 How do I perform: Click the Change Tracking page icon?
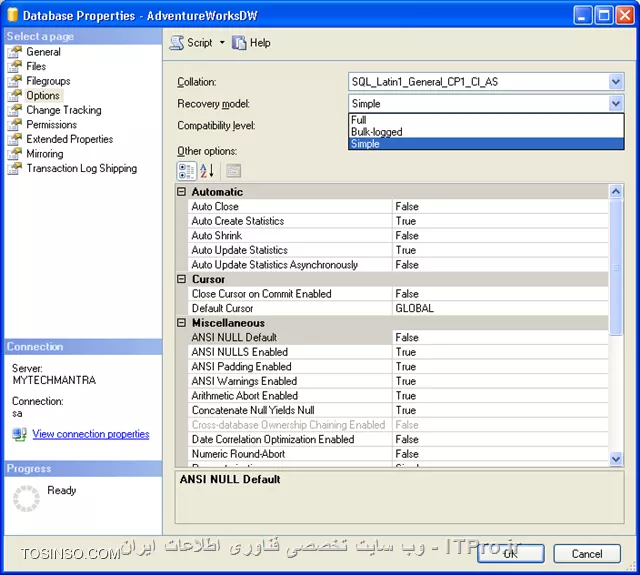tap(15, 110)
